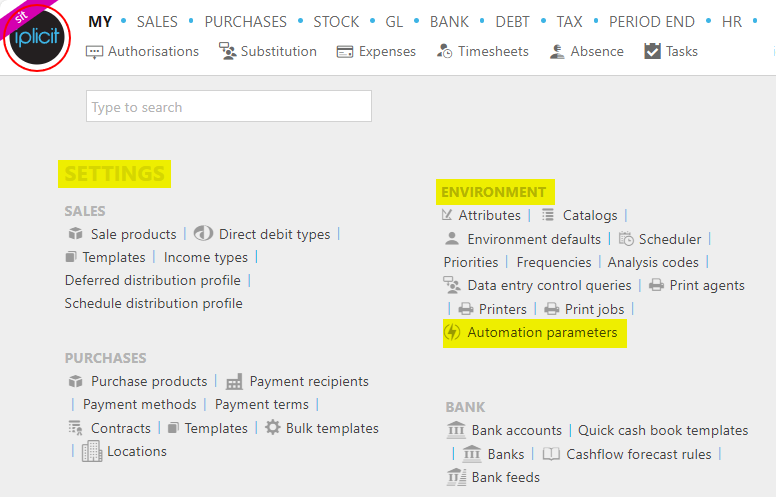This screenshot has width=776, height=498.
Task: Click the Bulk templates gear icon
Action: coord(273,427)
